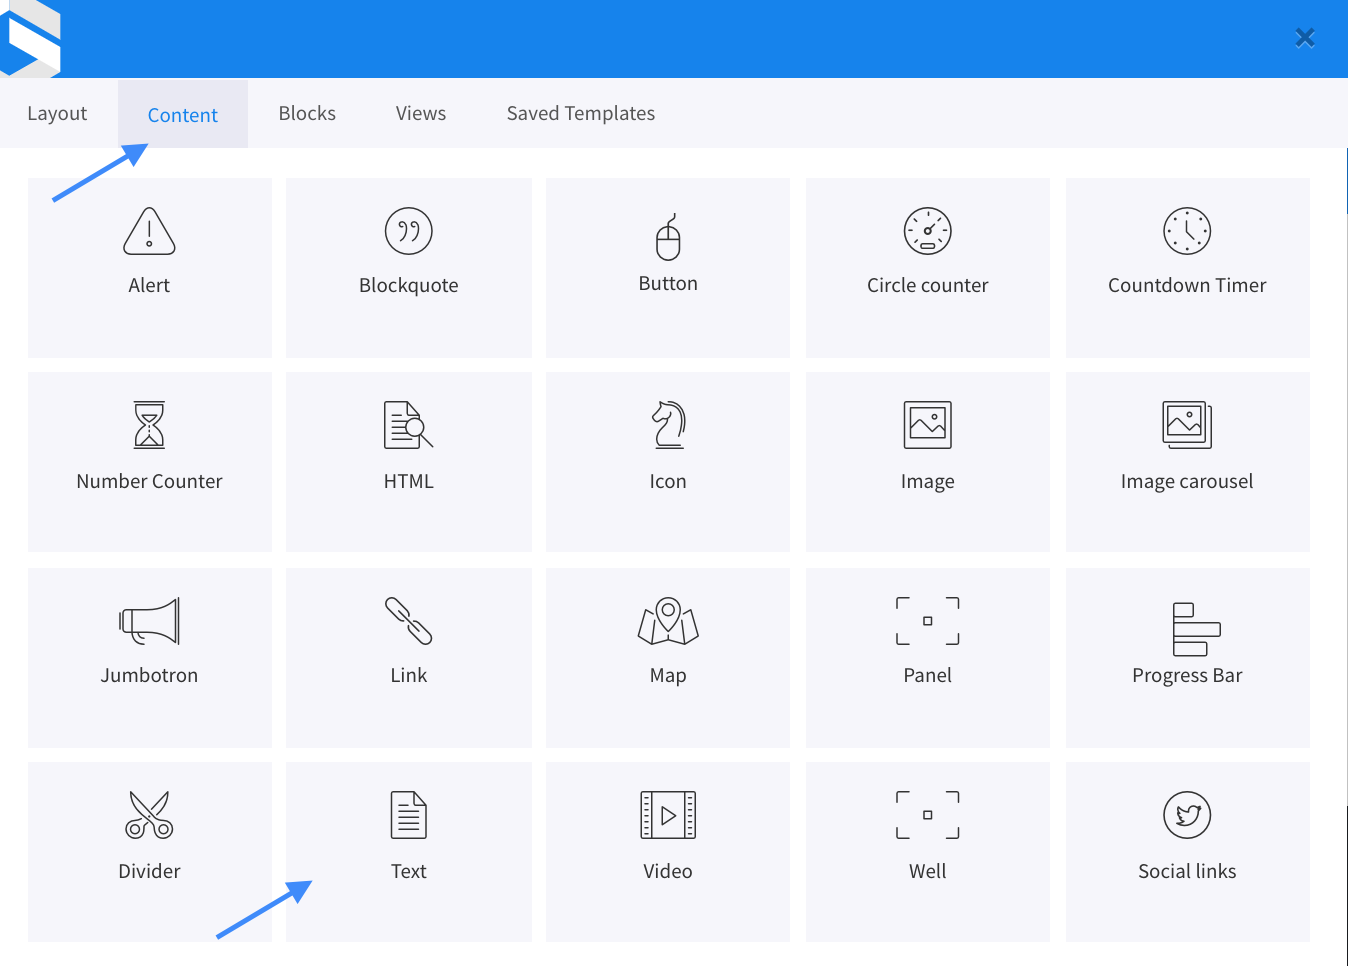Image resolution: width=1348 pixels, height=966 pixels.
Task: Pick the Number Counter hourglass icon
Action: pyautogui.click(x=149, y=425)
